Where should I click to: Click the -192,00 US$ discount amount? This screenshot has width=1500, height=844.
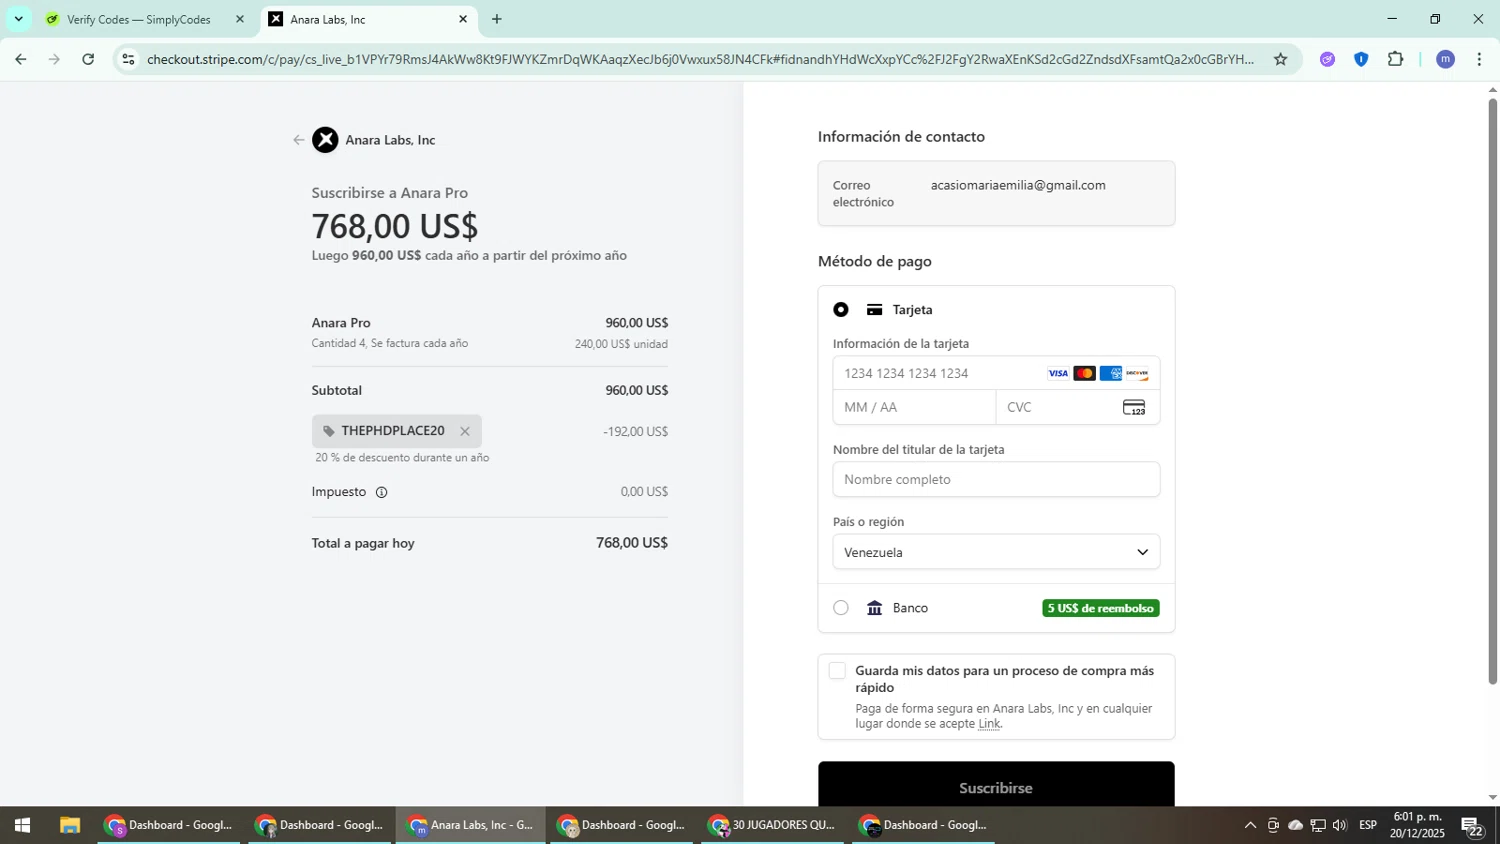pos(636,432)
